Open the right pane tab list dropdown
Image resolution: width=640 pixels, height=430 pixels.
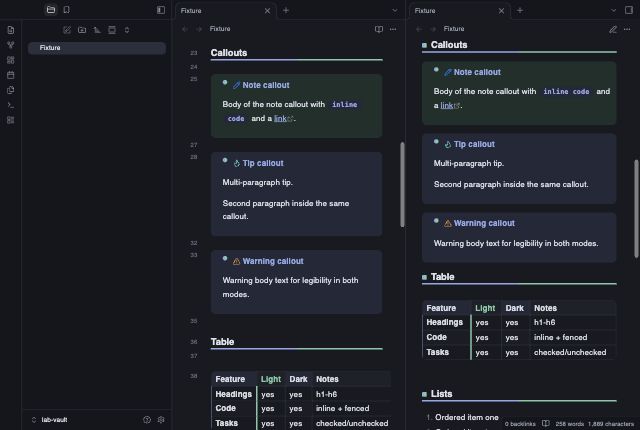tap(613, 10)
